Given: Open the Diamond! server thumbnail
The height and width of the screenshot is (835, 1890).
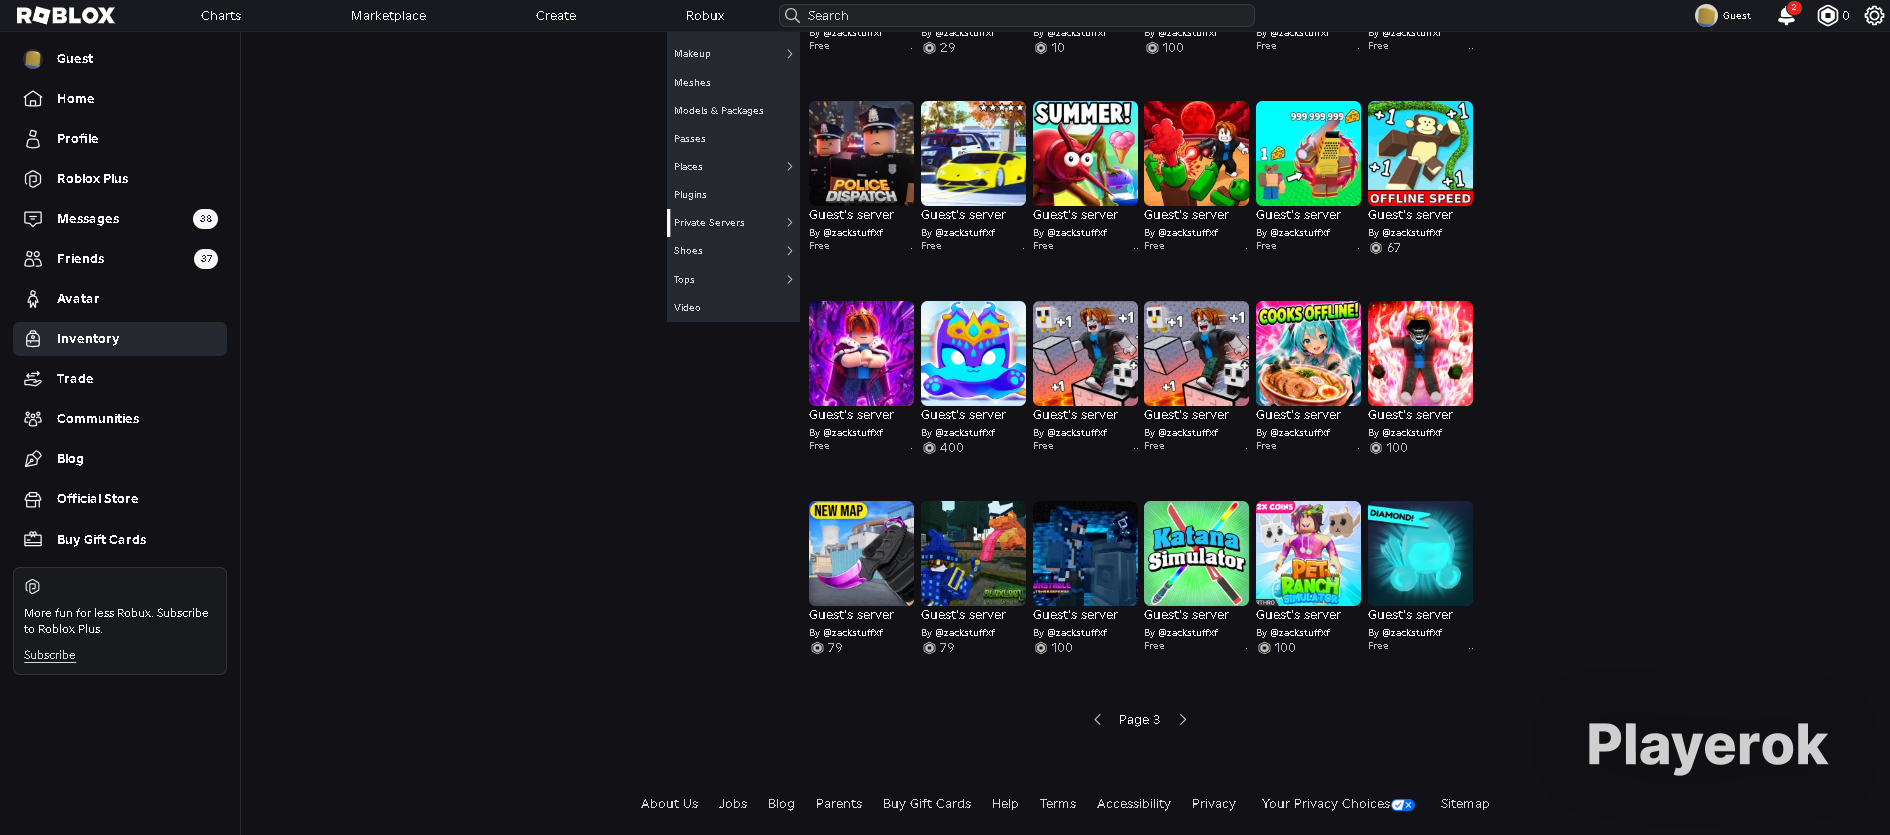Looking at the screenshot, I should coord(1420,553).
